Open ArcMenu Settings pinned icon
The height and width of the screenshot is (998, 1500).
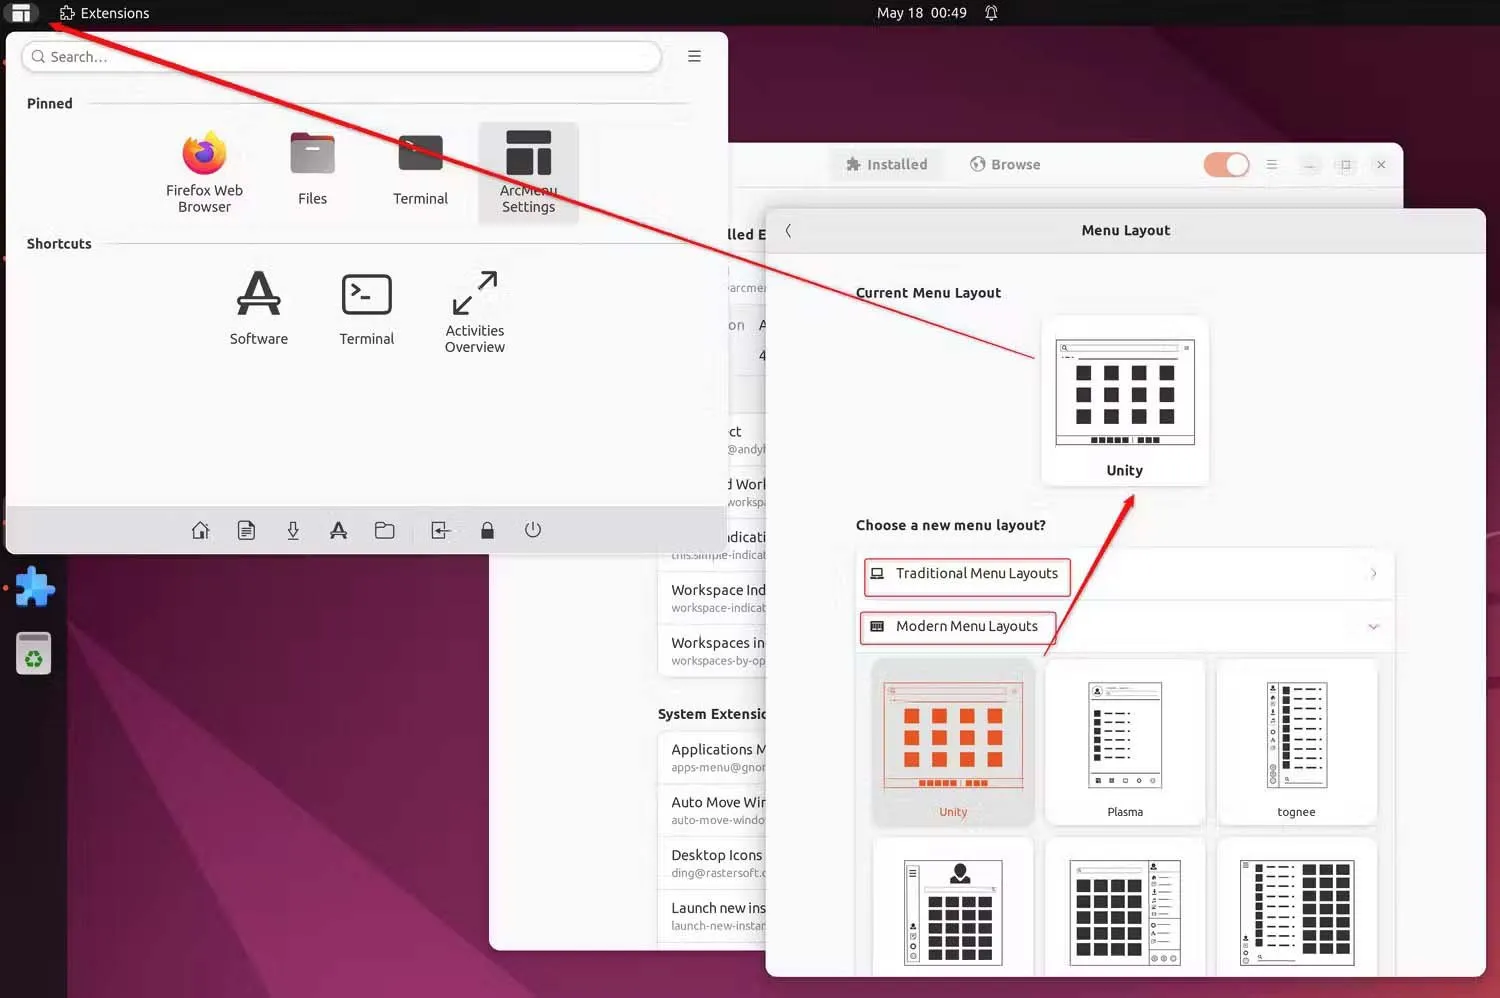click(528, 171)
